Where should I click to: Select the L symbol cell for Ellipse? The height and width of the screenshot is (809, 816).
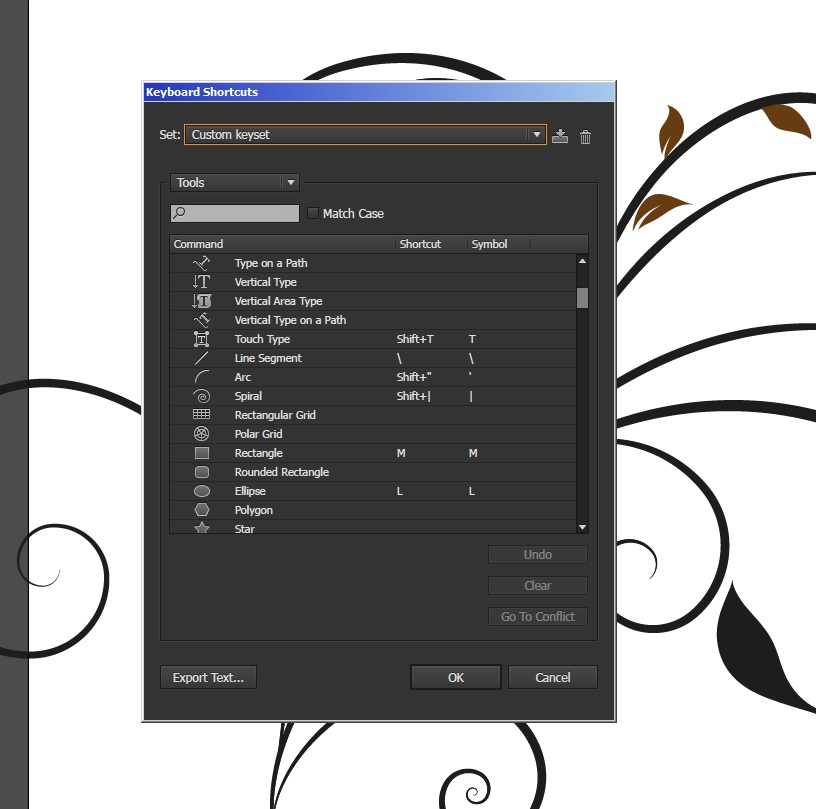tap(471, 491)
